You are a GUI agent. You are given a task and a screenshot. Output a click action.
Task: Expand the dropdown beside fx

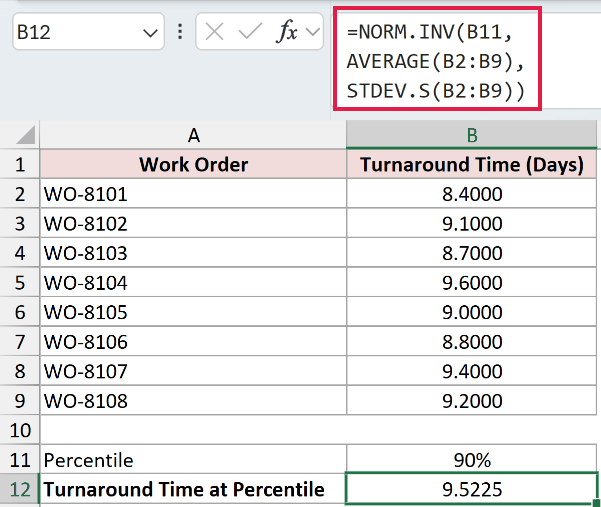(313, 32)
